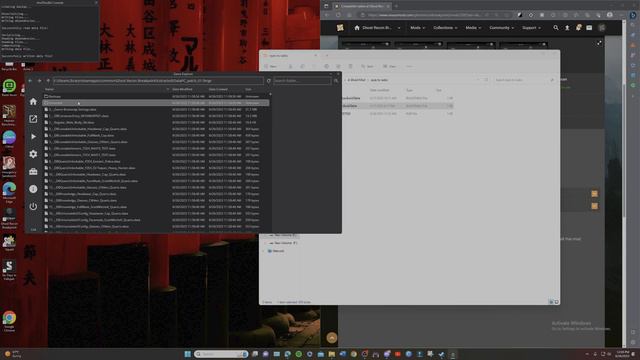Open messages envelope on Nexus Mods
Image resolution: width=640 pixels, height=360 pixels.
(589, 28)
